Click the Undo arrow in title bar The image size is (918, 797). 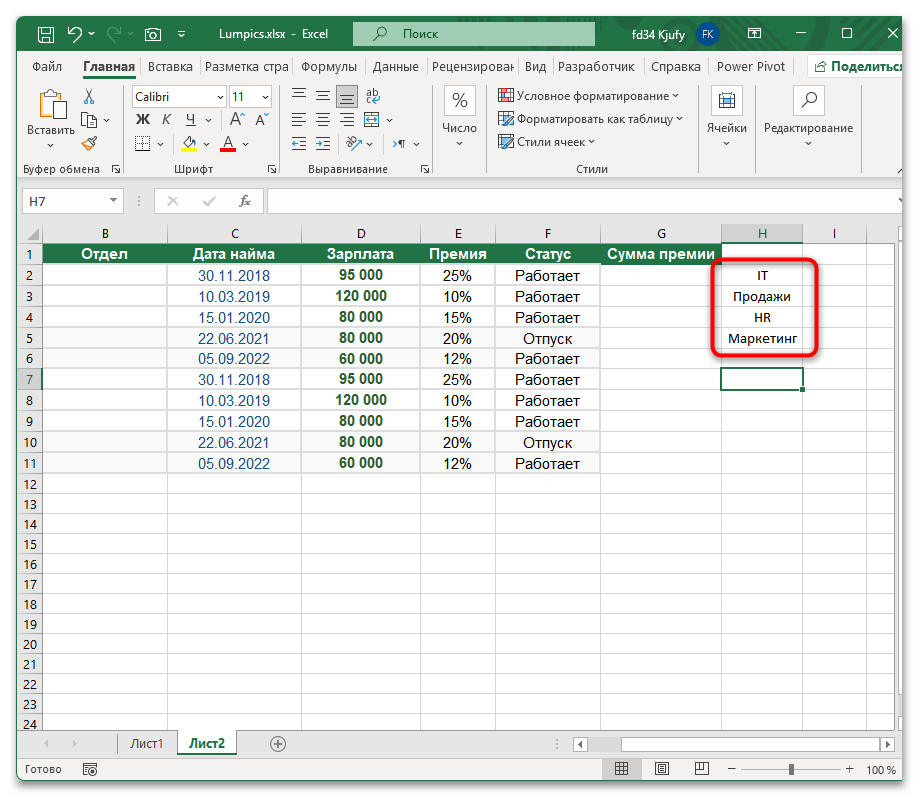click(x=75, y=34)
